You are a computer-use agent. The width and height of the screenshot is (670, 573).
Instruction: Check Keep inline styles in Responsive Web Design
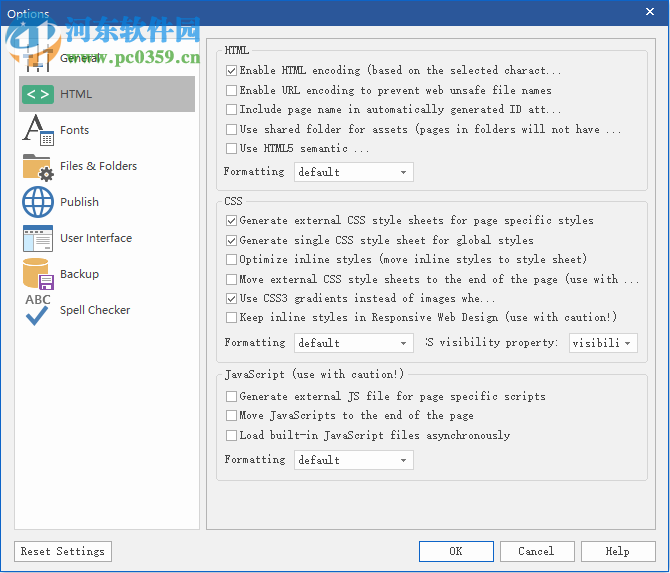231,317
